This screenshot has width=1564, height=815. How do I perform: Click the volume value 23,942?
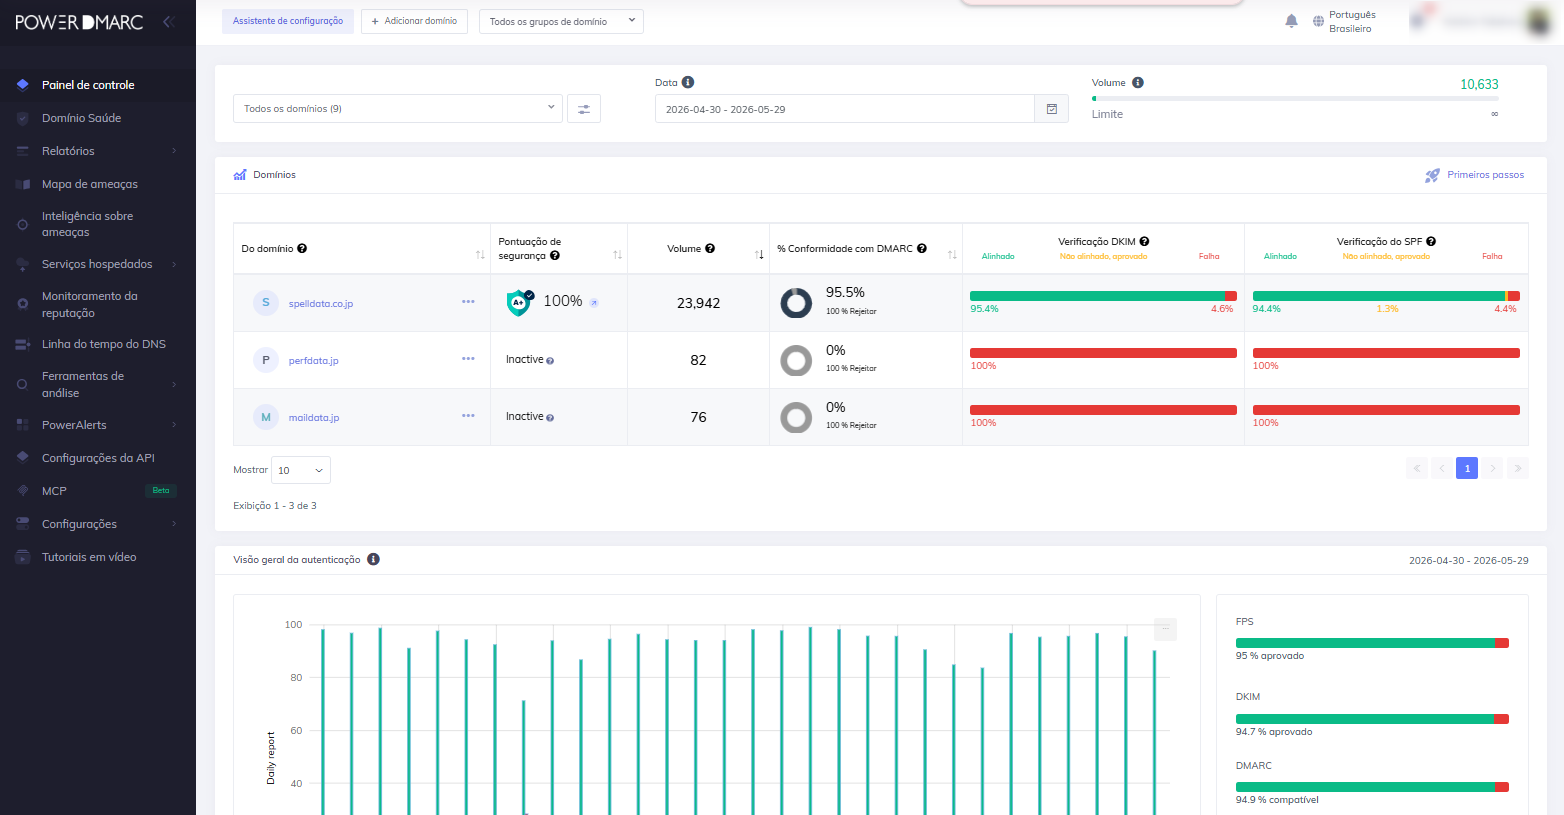coord(698,303)
